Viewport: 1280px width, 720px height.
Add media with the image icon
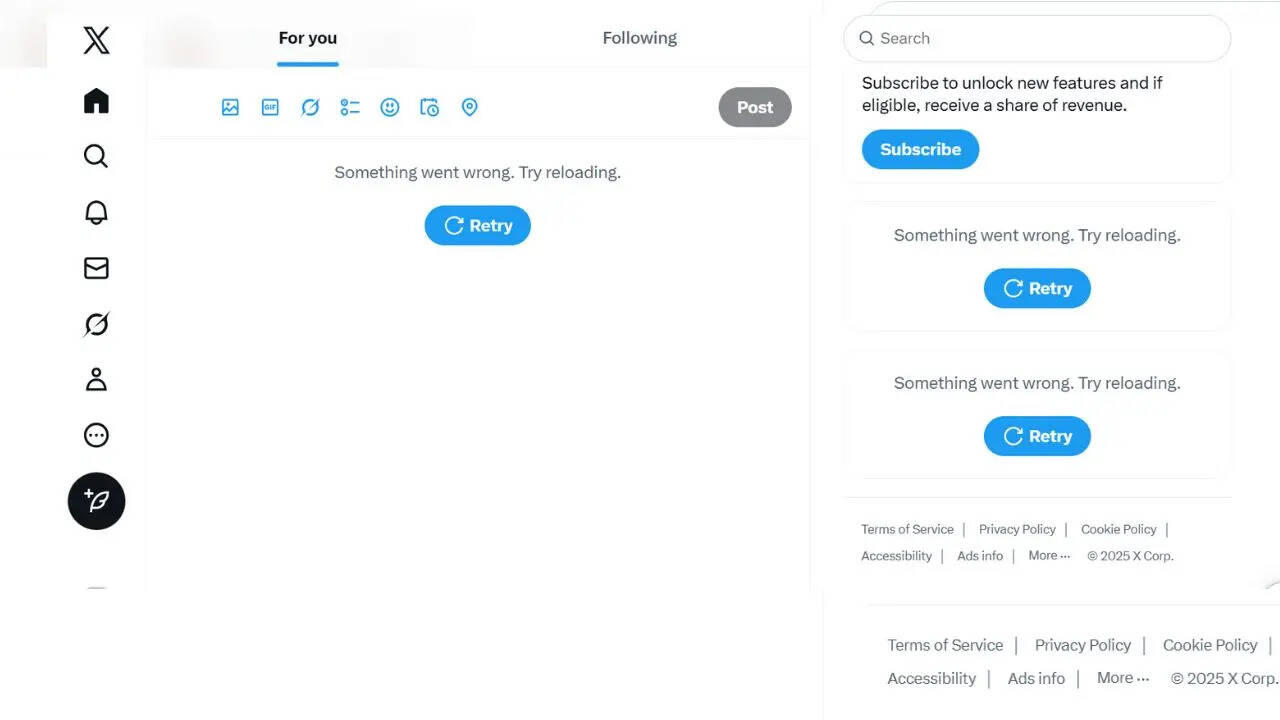[230, 107]
